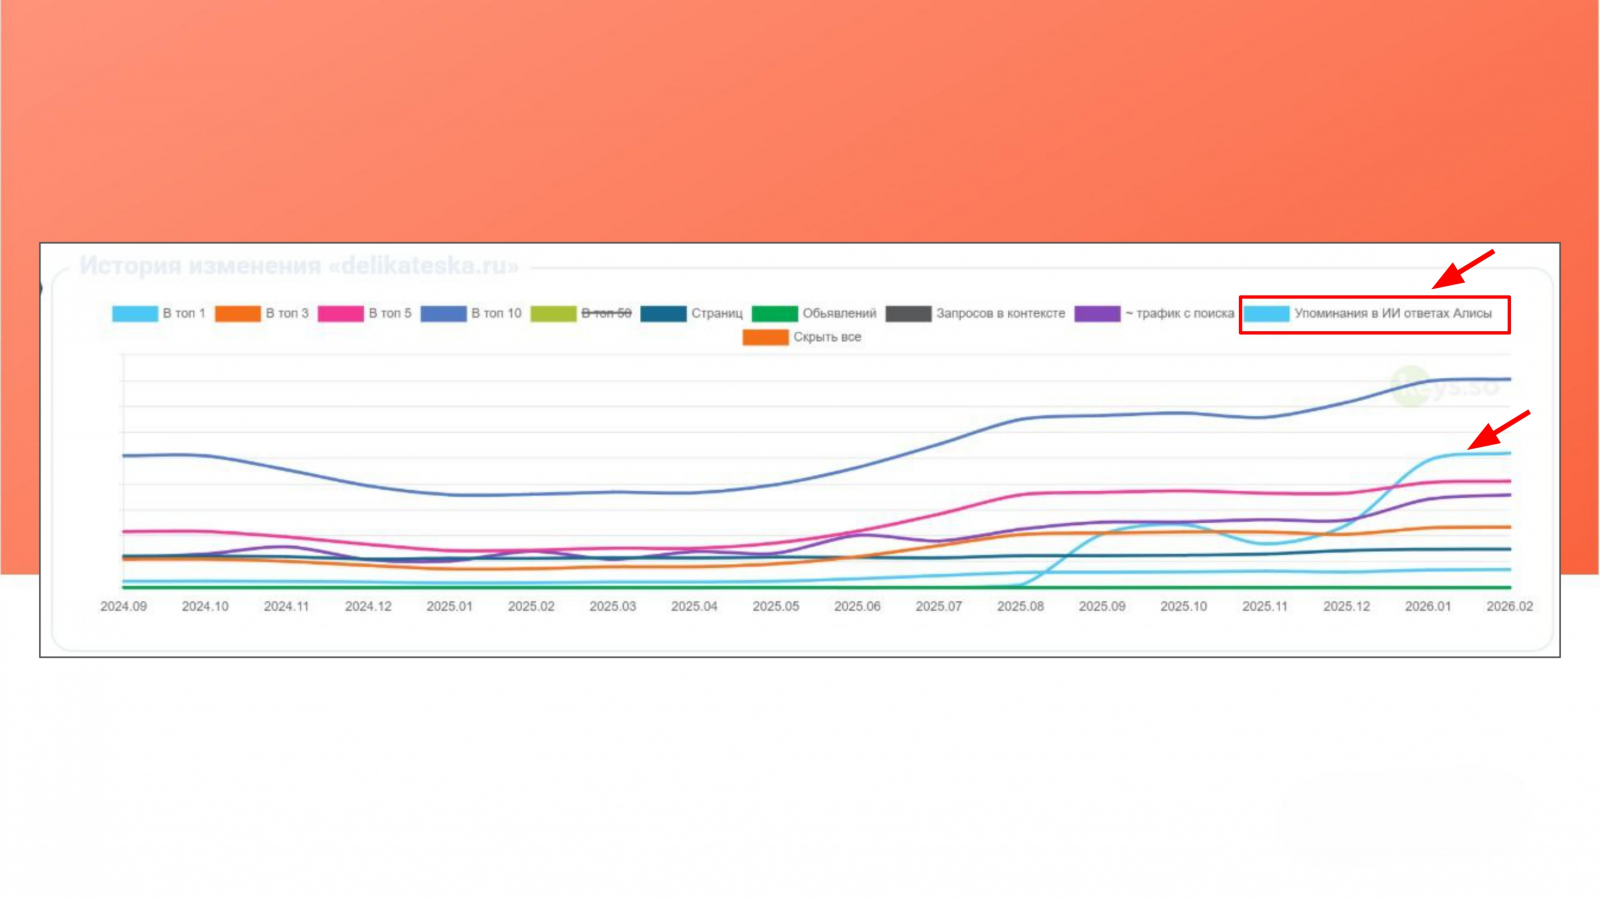This screenshot has height=900, width=1600.
Task: Click the purple traffic legend swatch
Action: tap(1098, 314)
